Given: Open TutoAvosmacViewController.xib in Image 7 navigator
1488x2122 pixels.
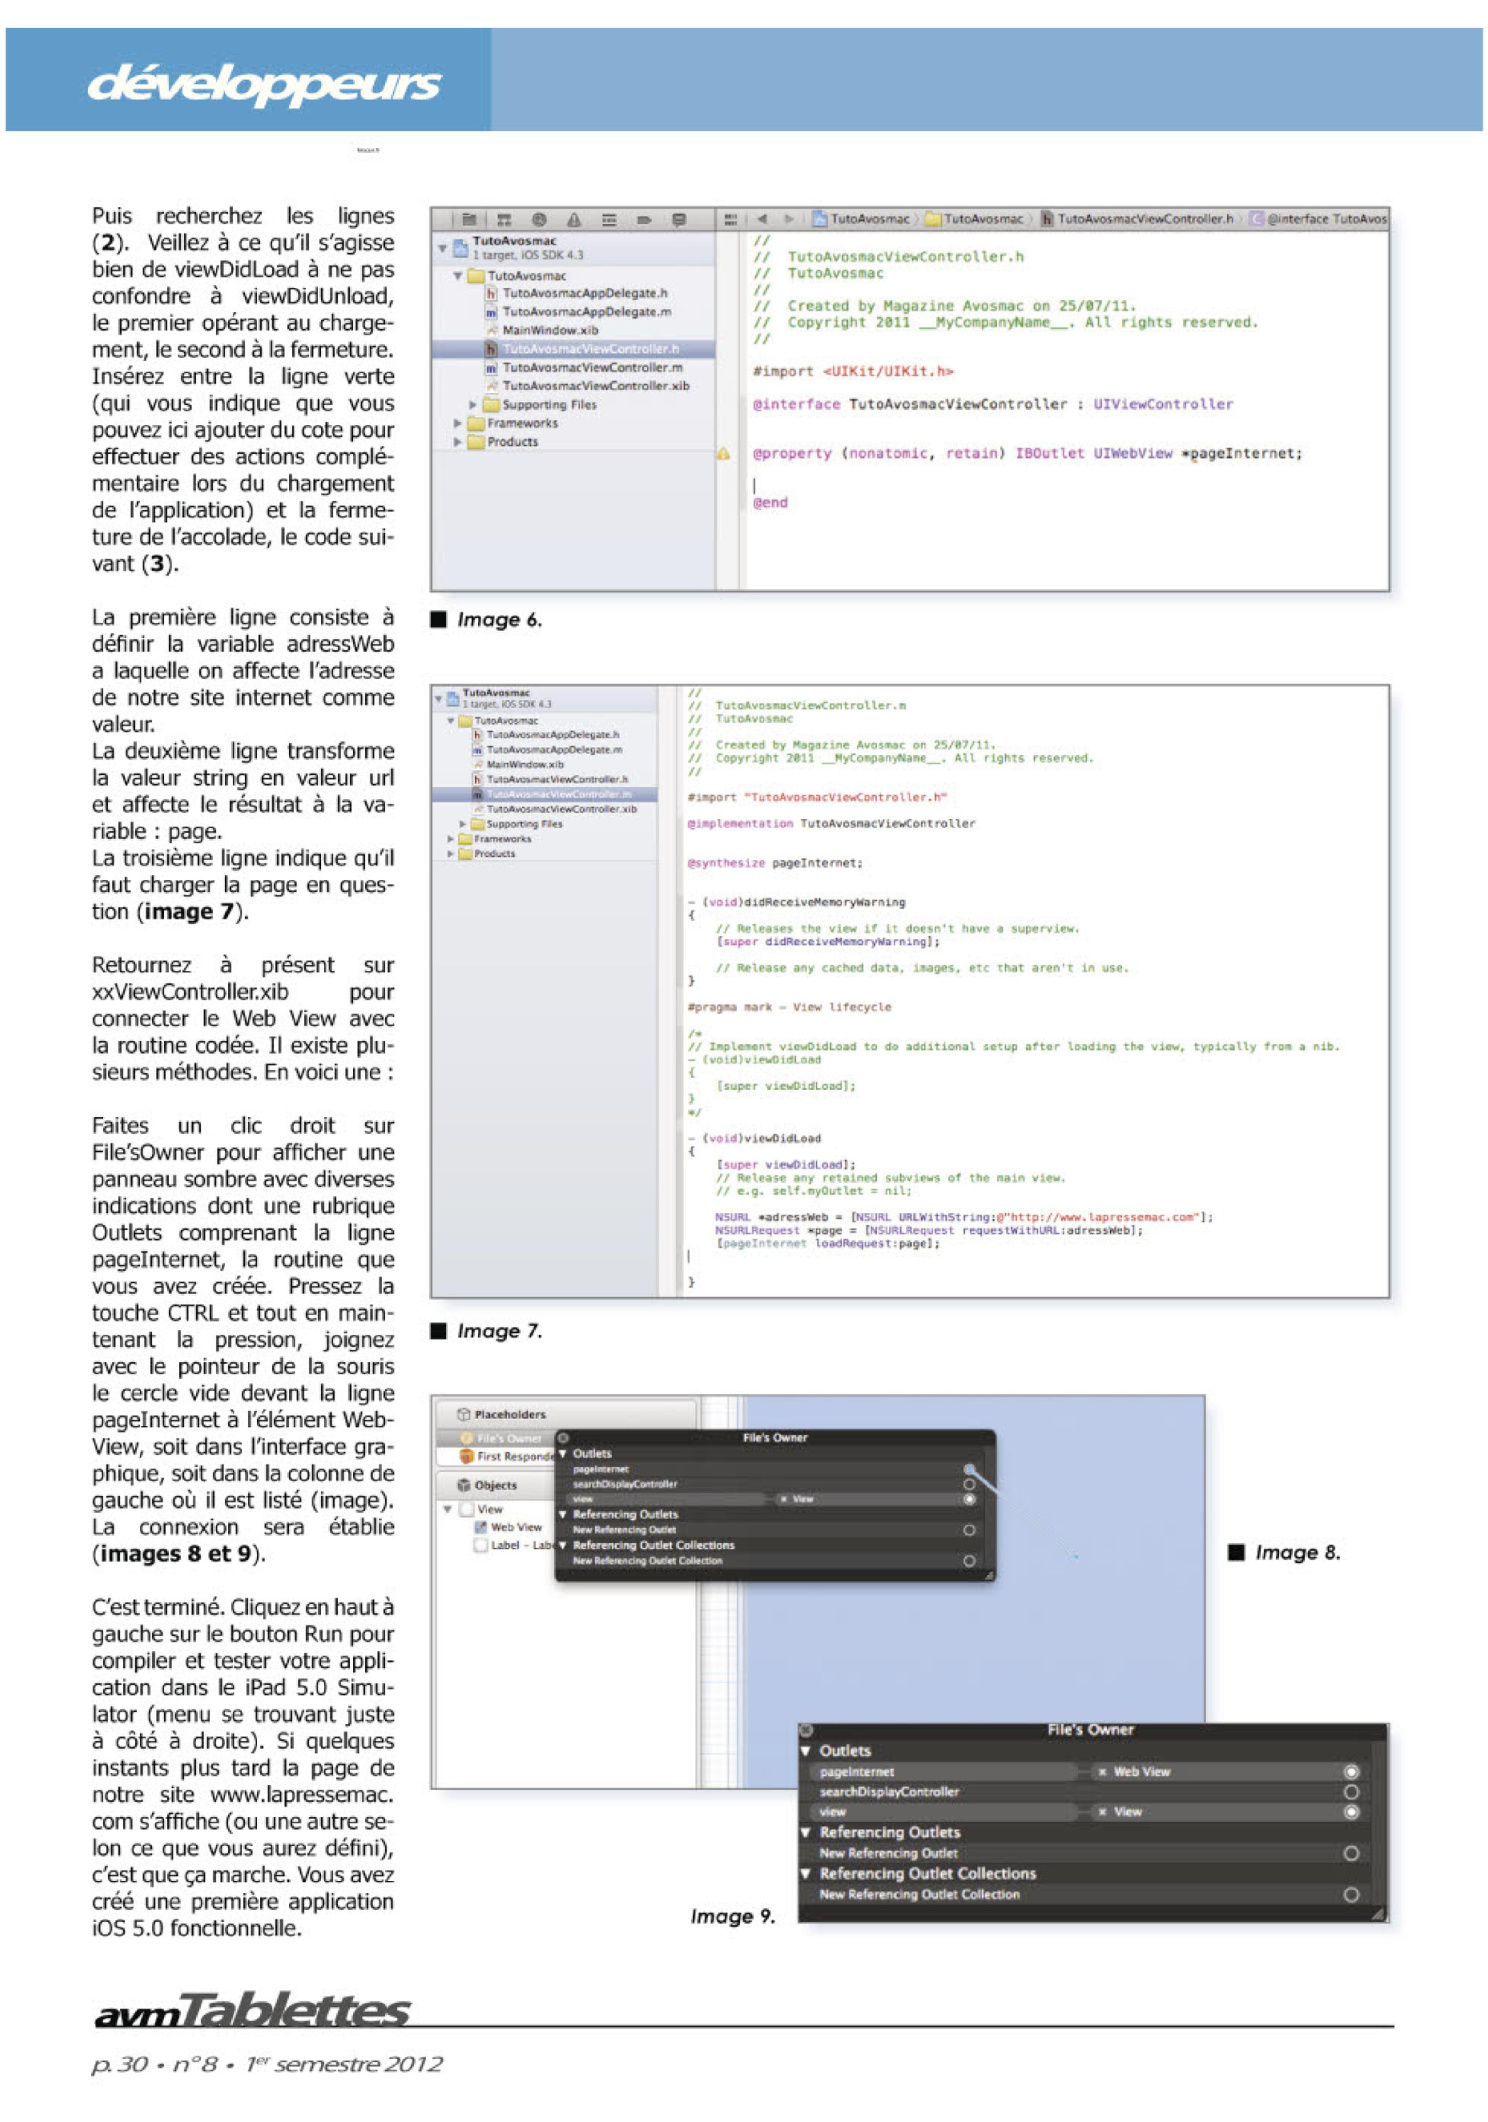Looking at the screenshot, I should [555, 809].
